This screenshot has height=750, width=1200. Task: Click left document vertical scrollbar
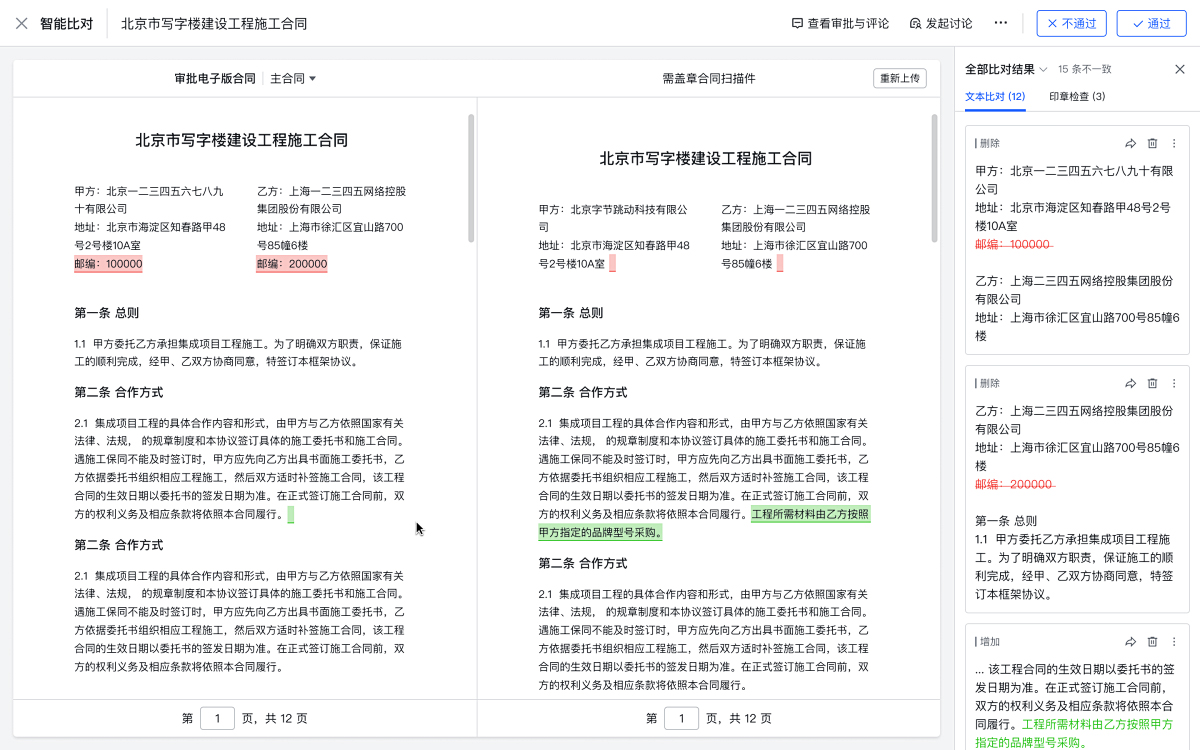tap(471, 178)
